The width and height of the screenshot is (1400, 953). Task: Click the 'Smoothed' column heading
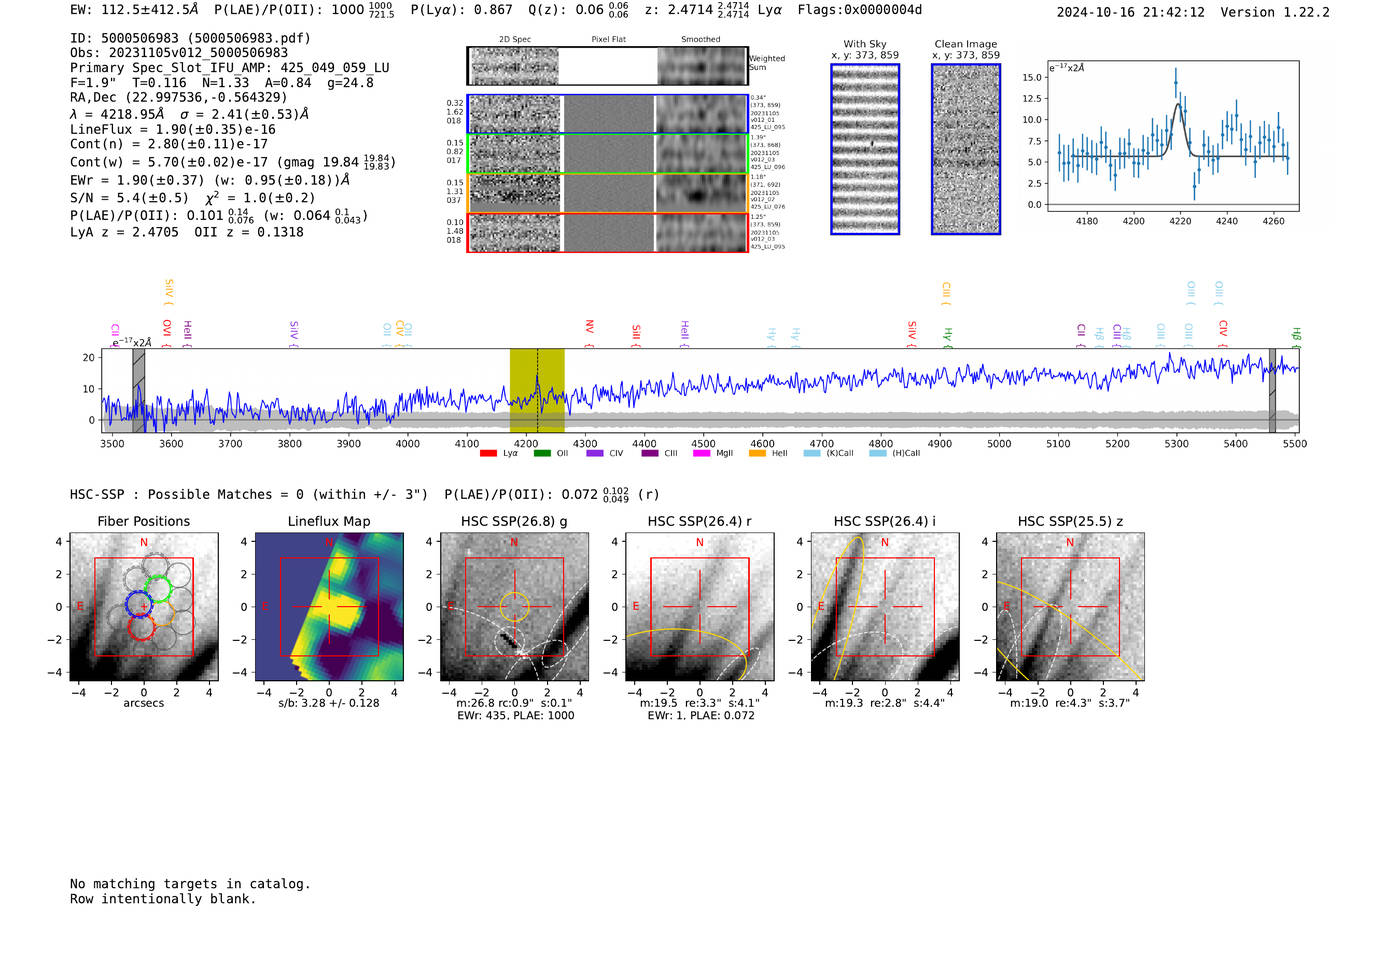click(x=701, y=39)
